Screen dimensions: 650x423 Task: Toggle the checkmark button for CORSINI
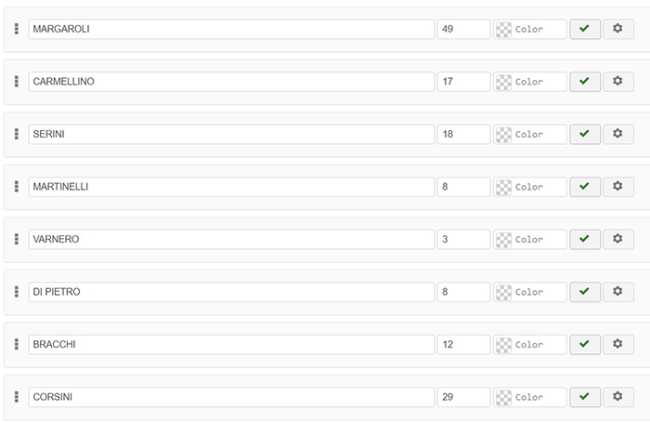click(585, 397)
